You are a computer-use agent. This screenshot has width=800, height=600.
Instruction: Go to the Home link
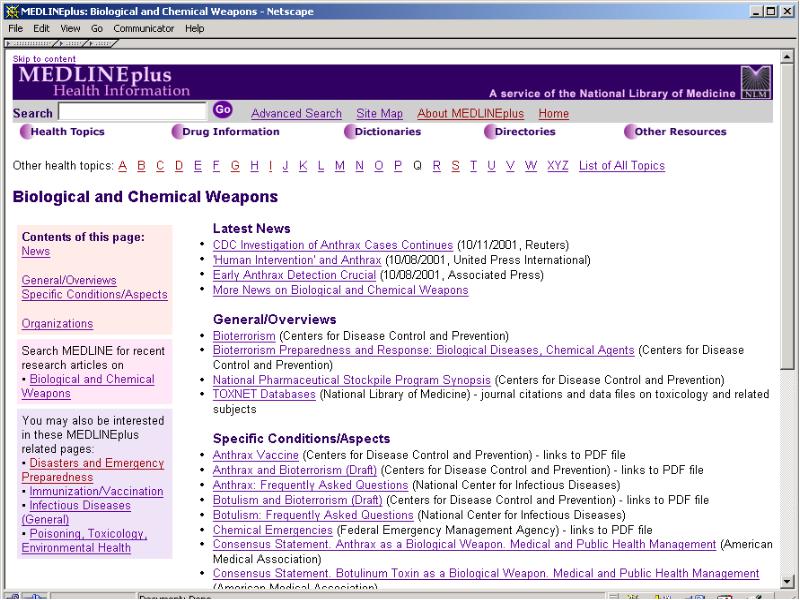tap(554, 114)
